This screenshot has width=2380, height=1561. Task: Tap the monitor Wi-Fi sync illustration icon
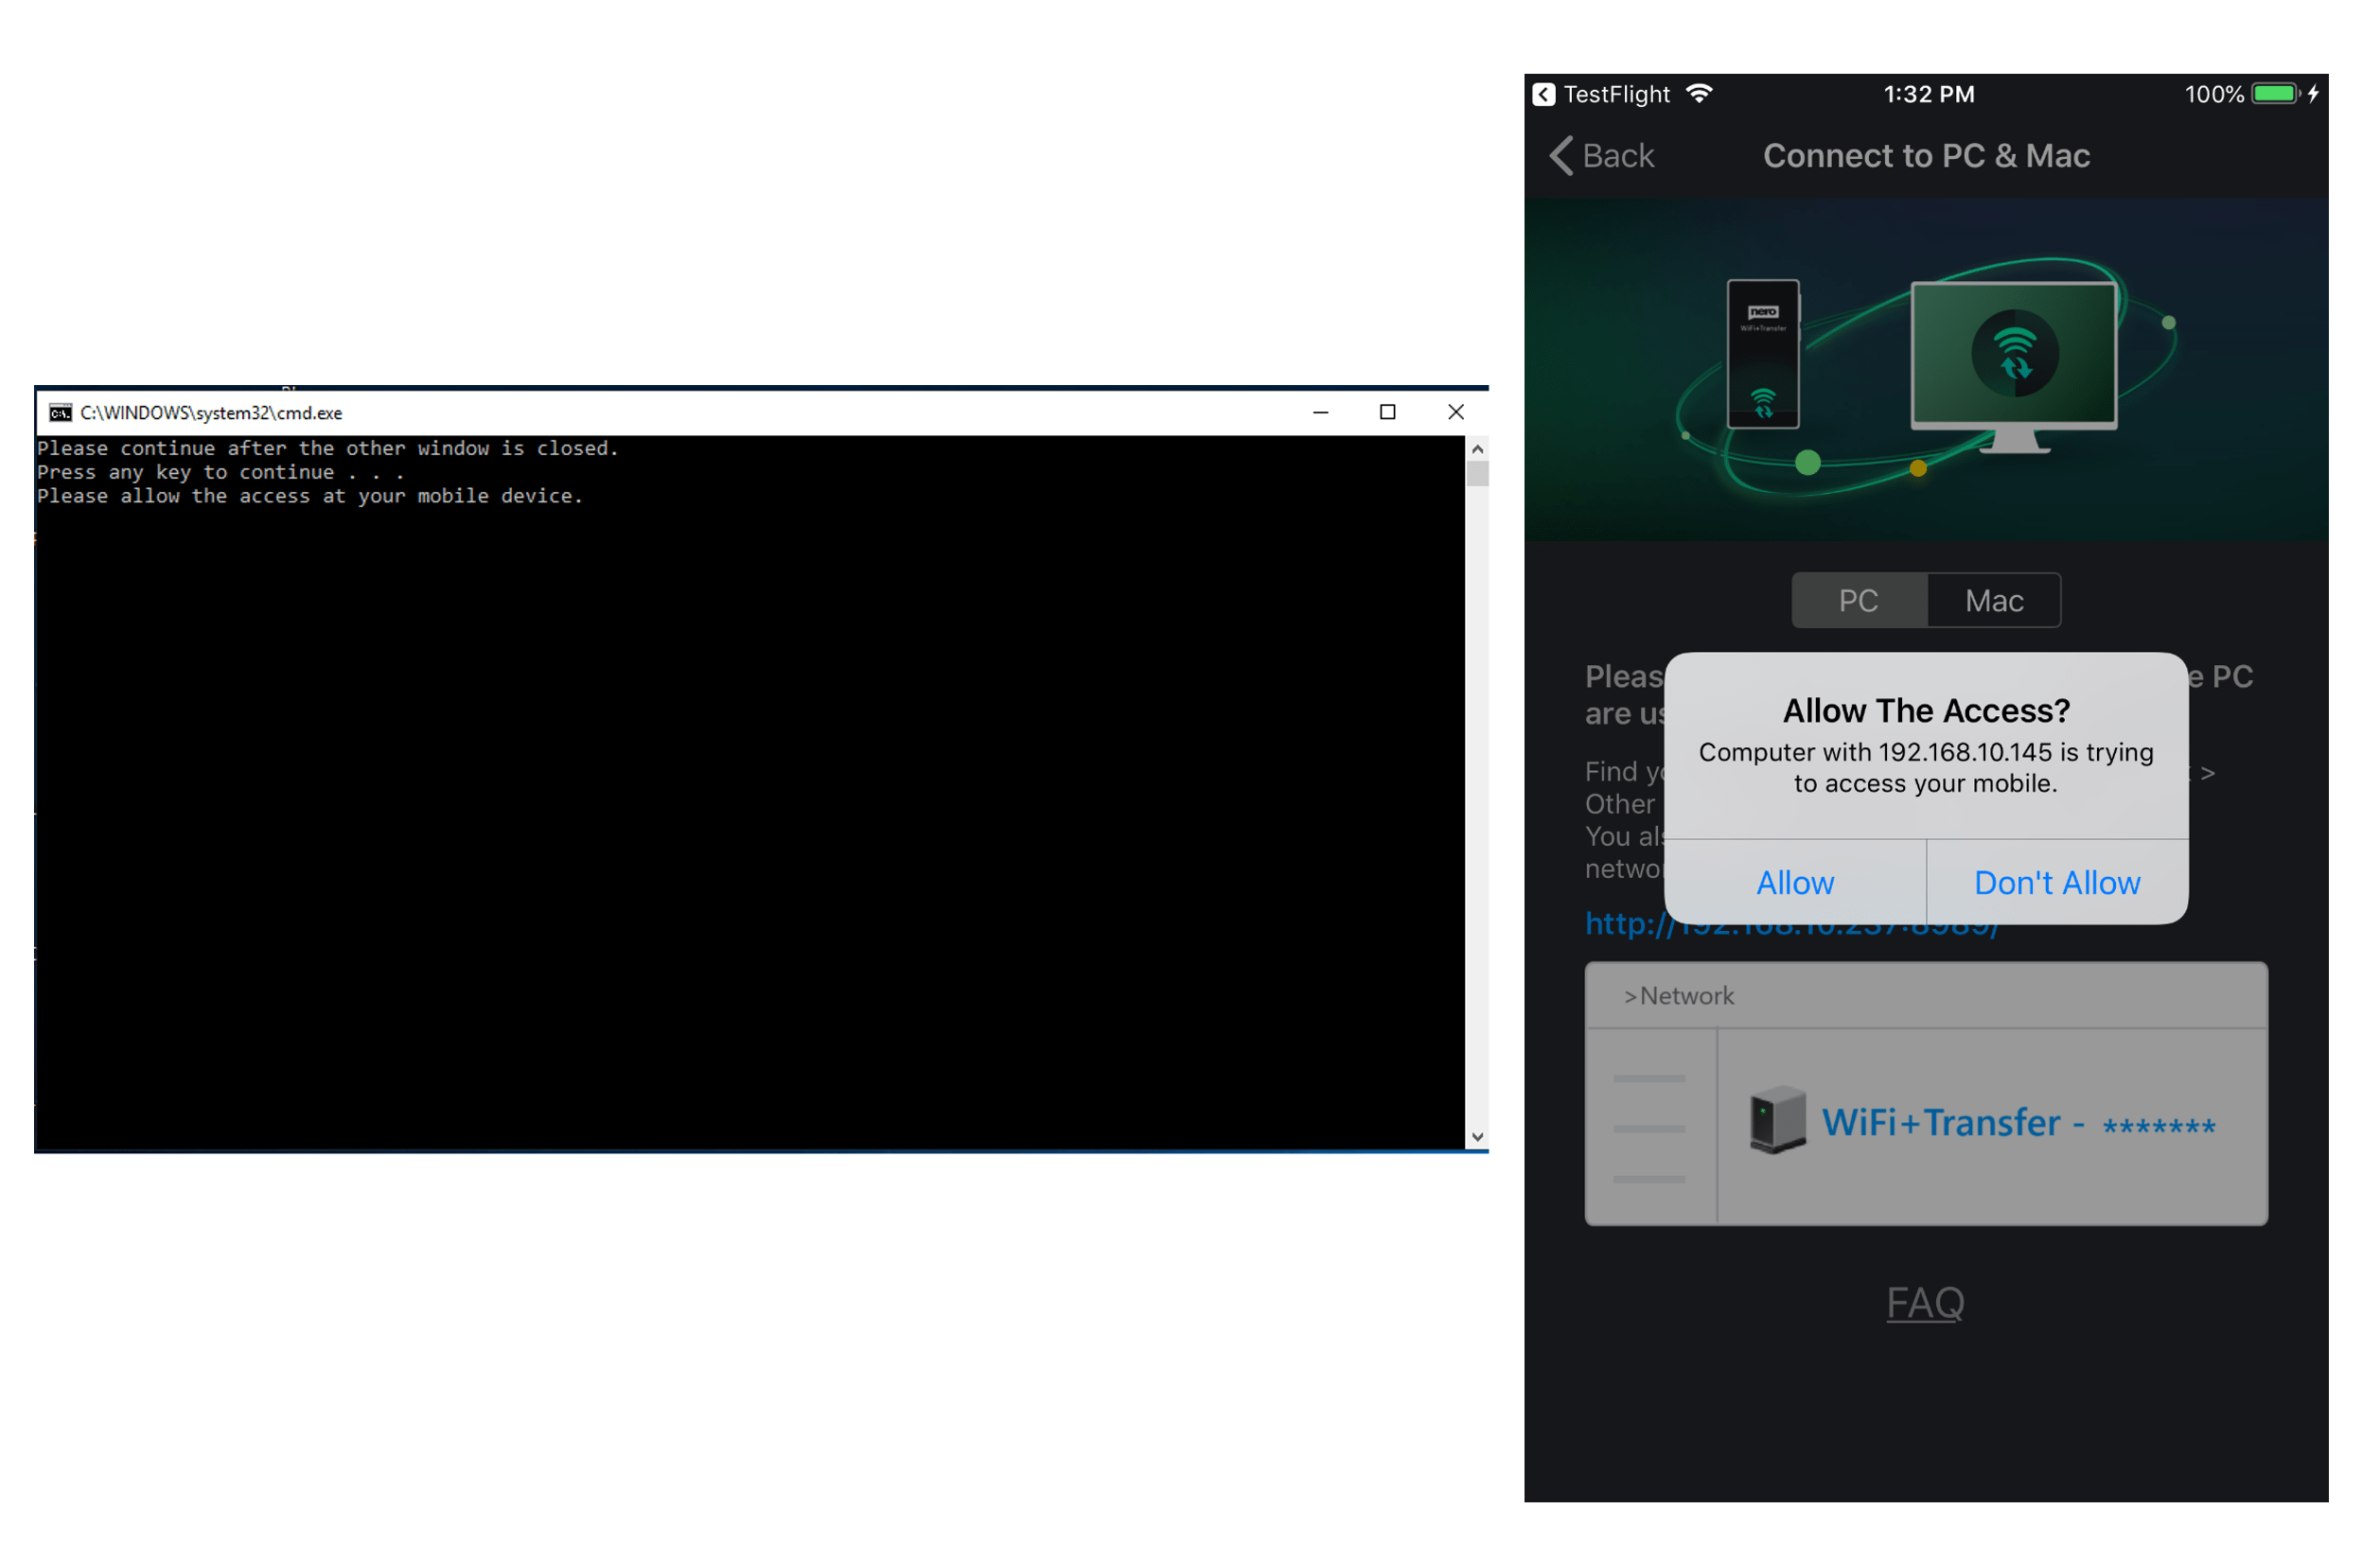pos(2014,354)
